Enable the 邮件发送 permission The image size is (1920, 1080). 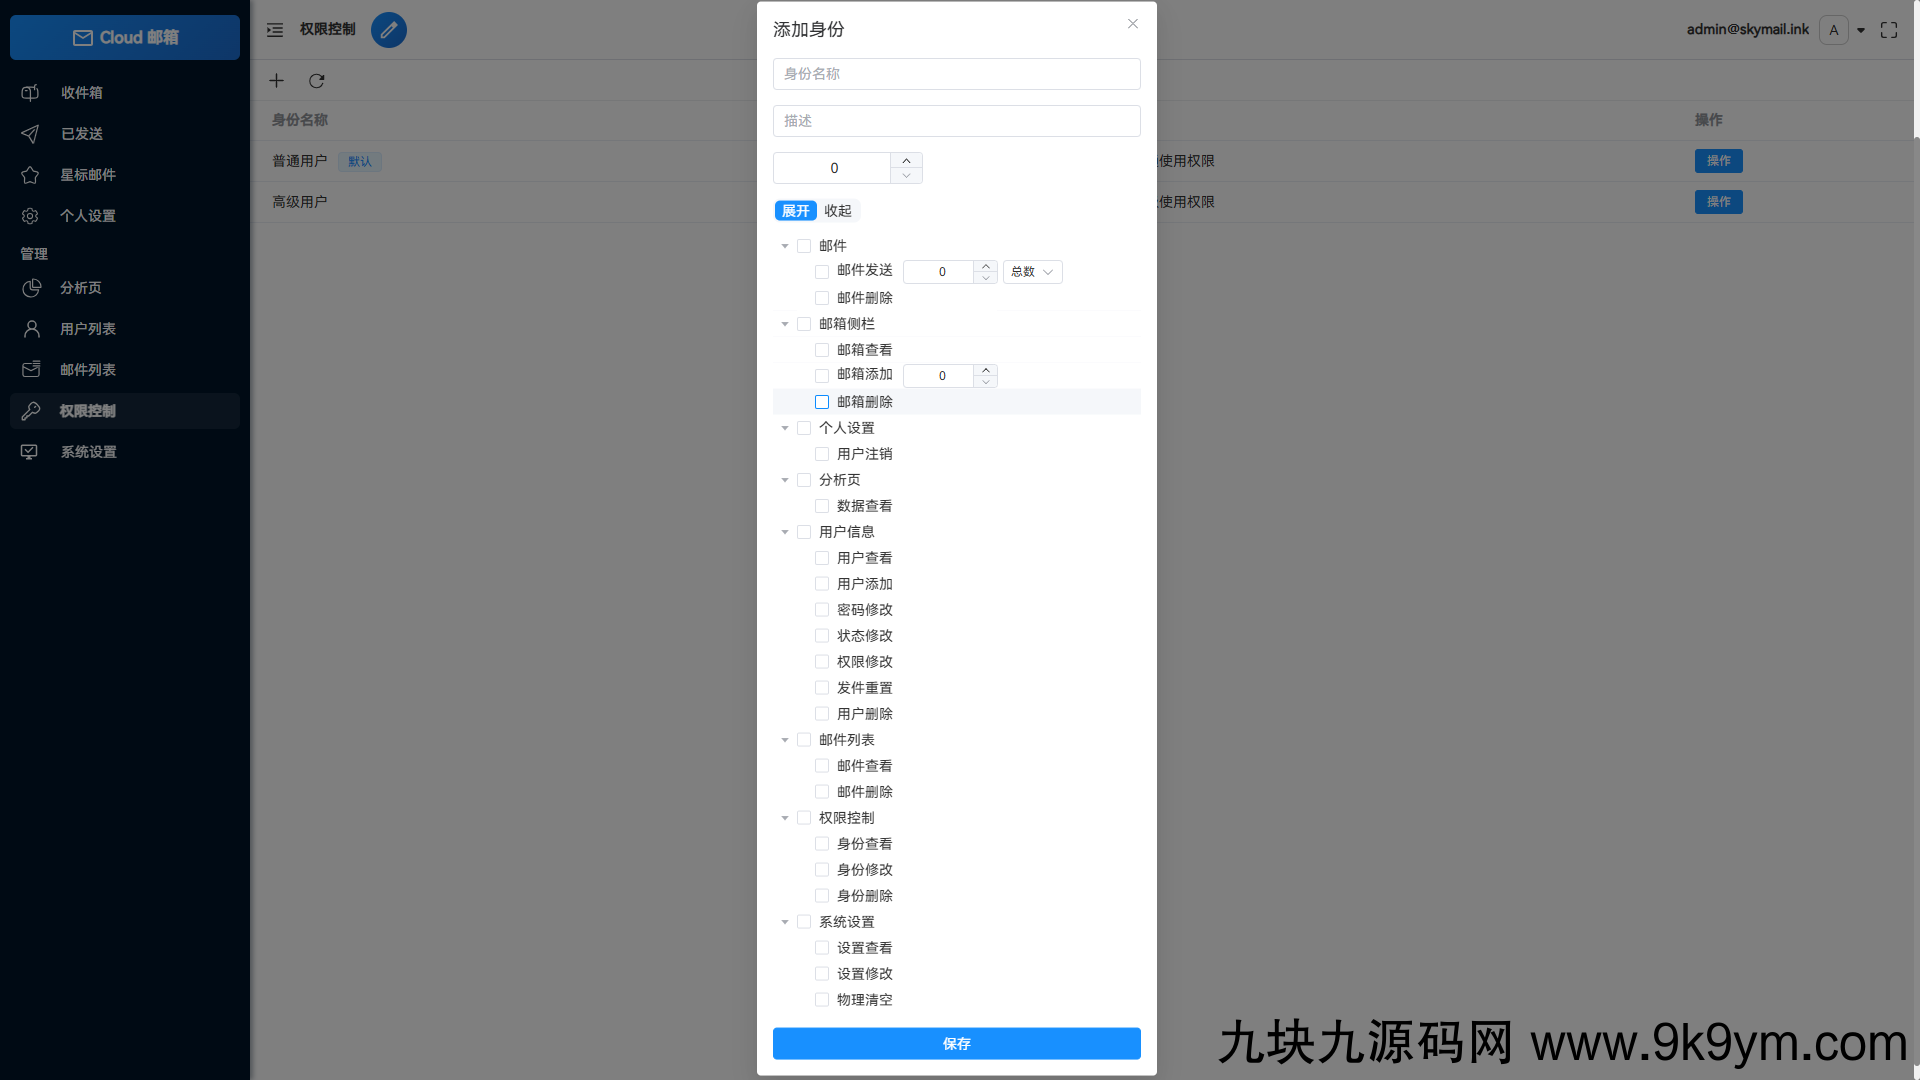point(822,271)
